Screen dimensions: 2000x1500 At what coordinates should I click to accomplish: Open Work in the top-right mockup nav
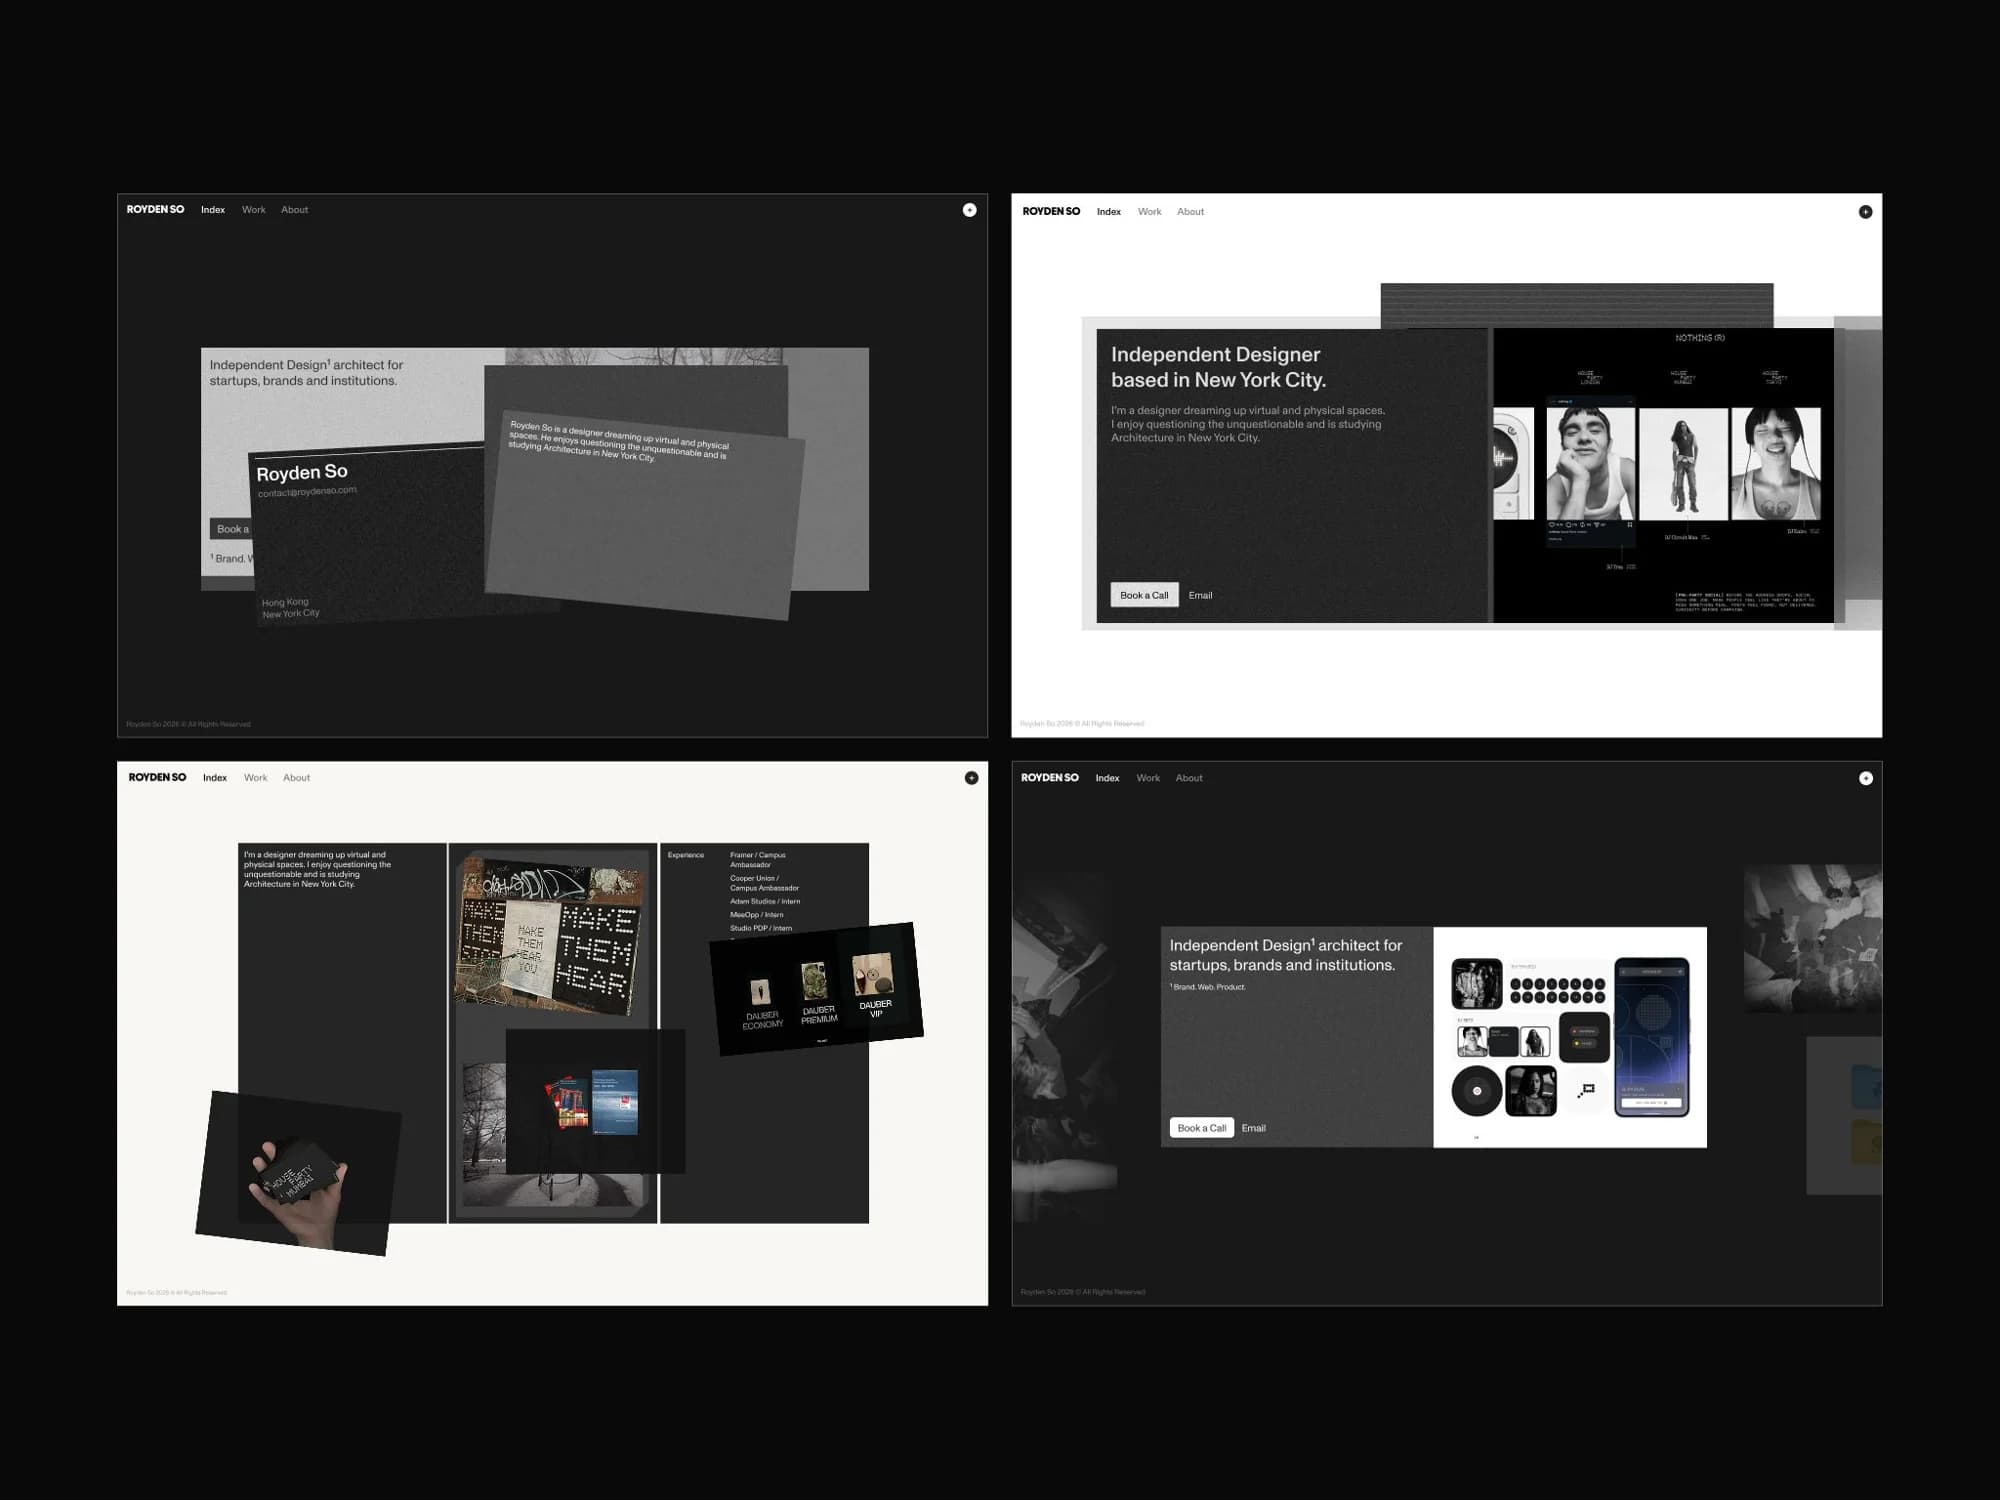coord(1149,212)
